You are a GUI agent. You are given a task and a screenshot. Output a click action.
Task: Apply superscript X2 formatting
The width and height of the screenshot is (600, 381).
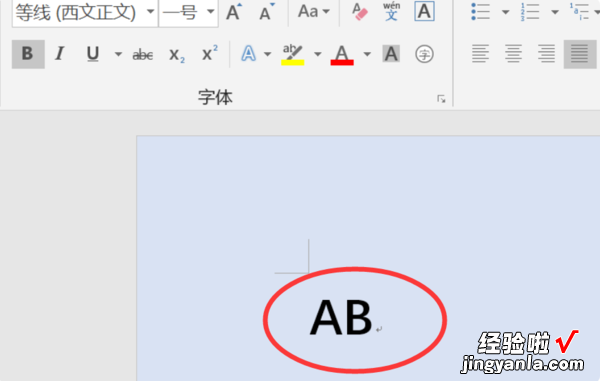[x=210, y=54]
